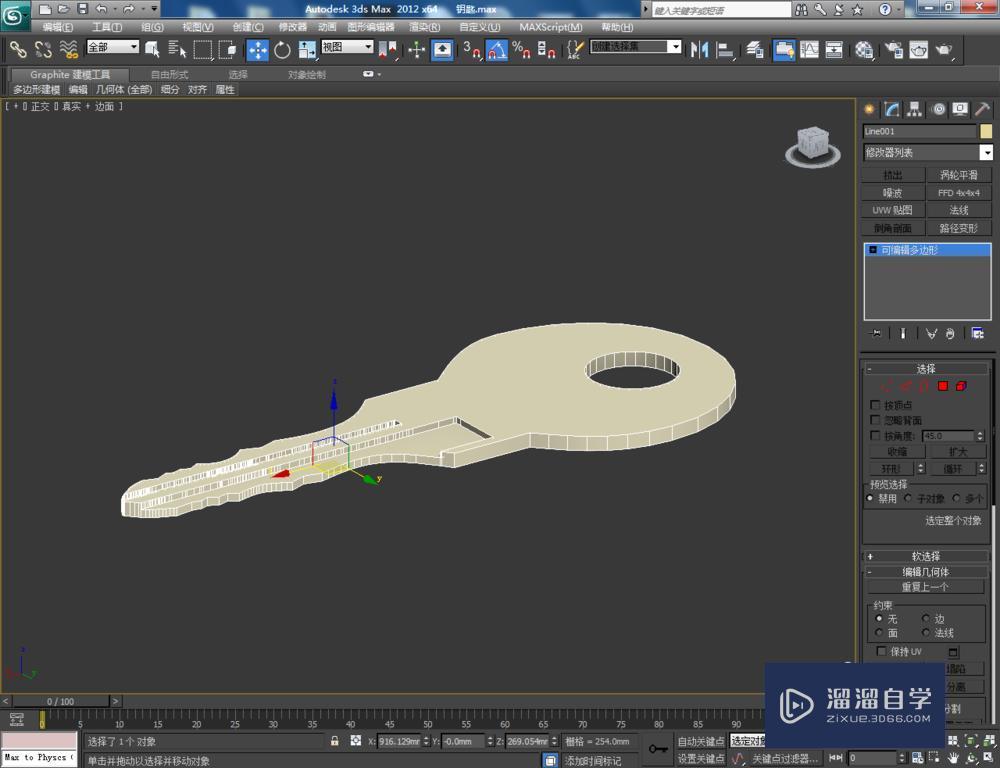
Task: Click the 收缩 selection button
Action: click(897, 452)
